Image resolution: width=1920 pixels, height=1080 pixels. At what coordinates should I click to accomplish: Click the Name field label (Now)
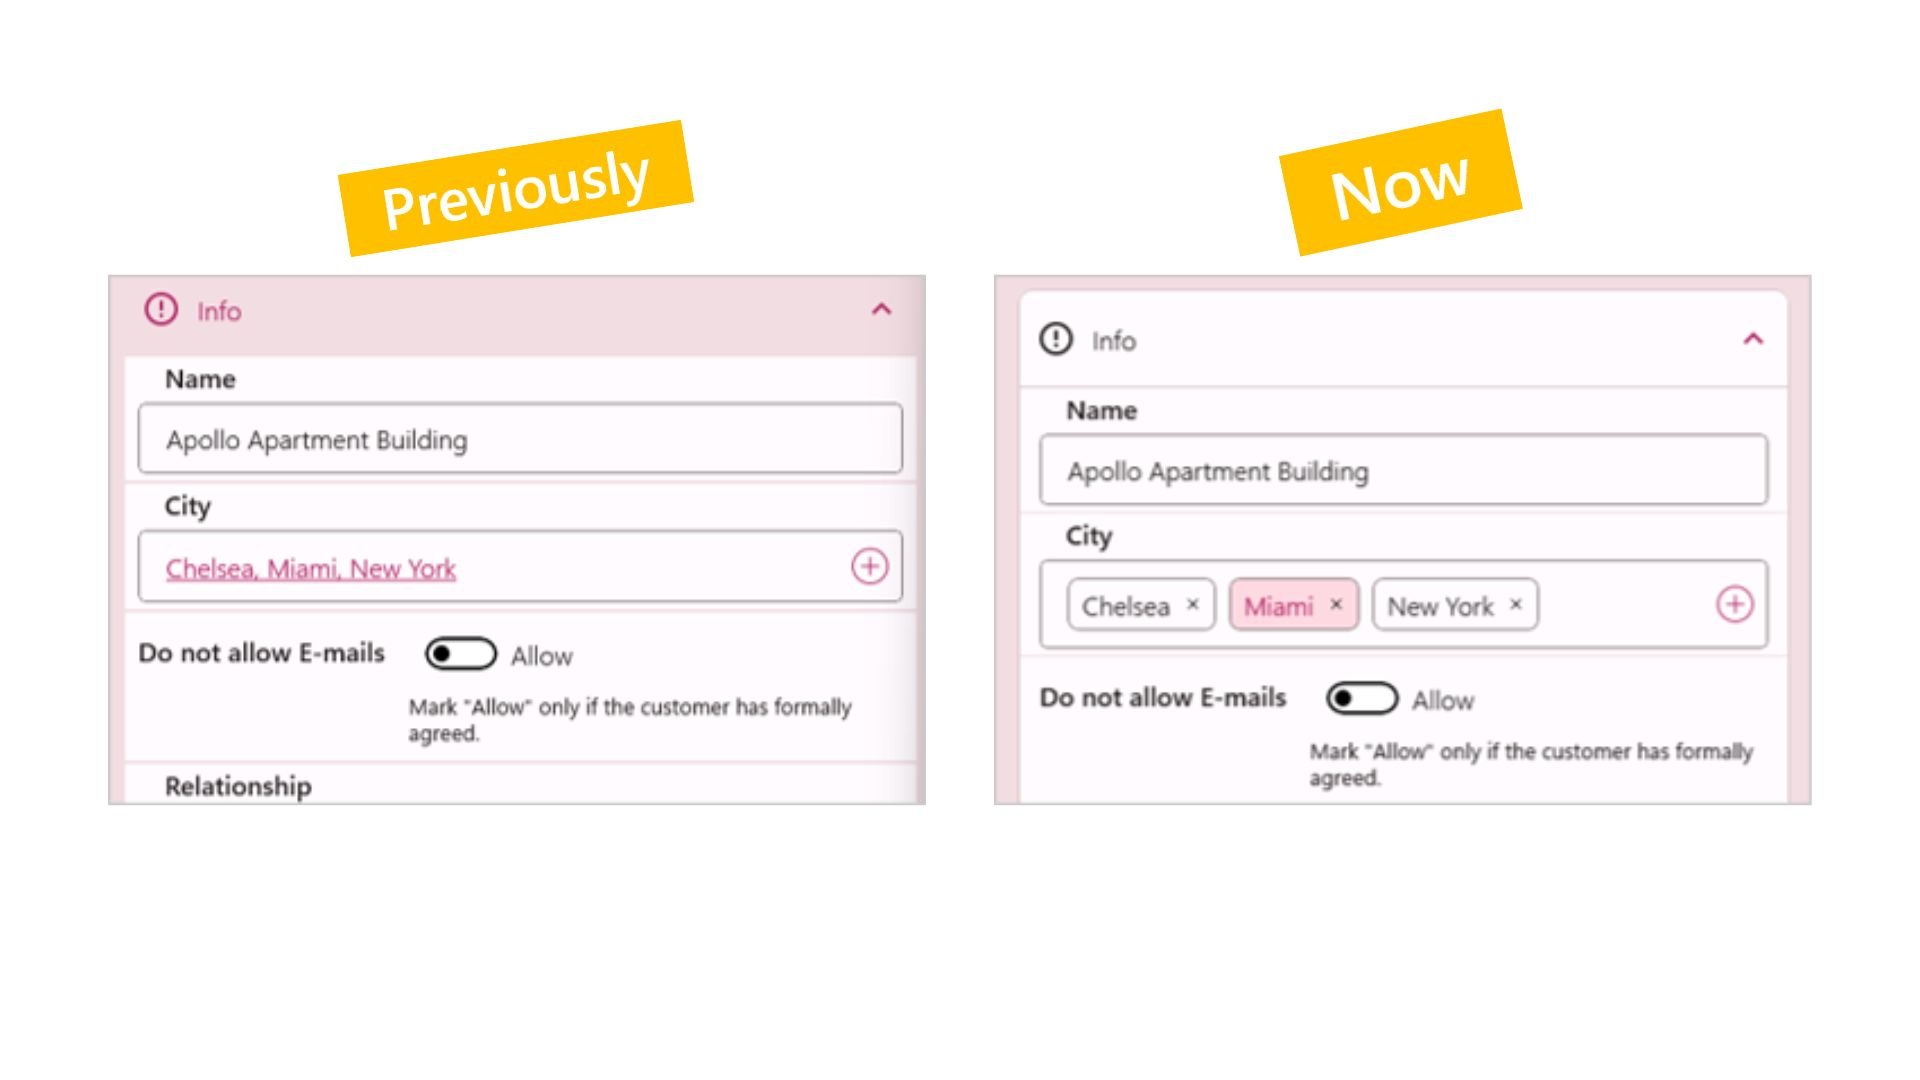[x=1093, y=410]
